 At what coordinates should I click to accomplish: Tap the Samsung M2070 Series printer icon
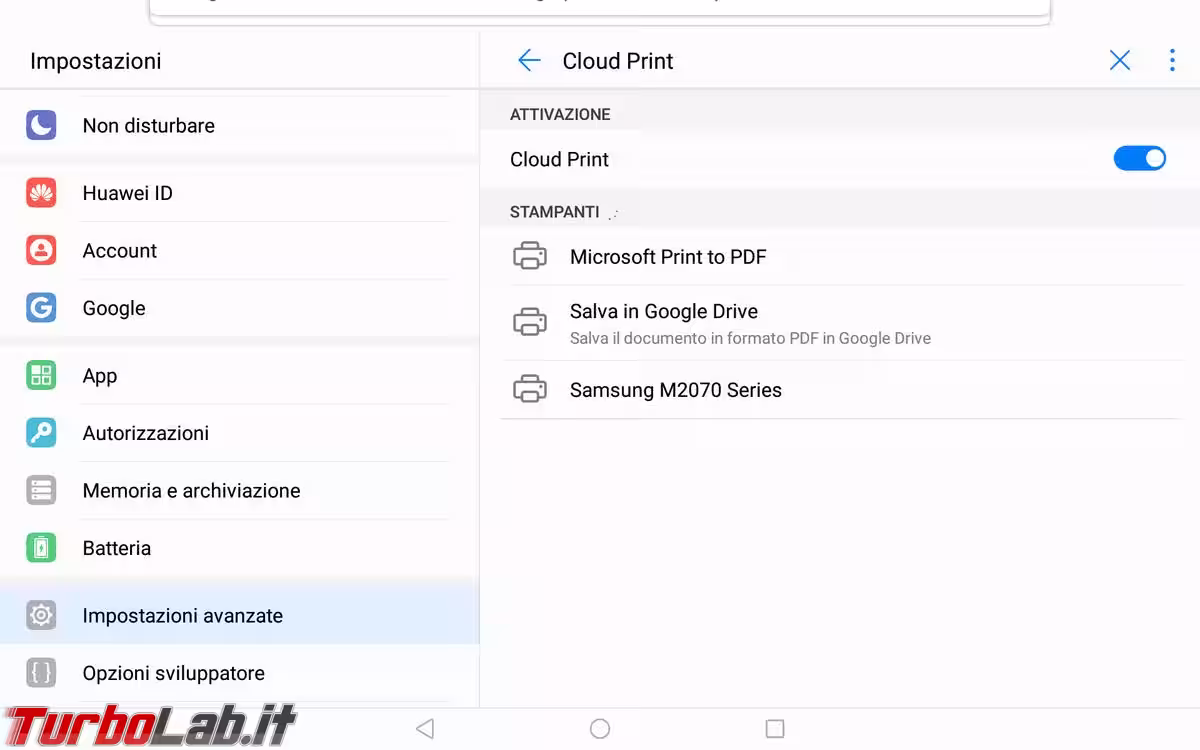pos(530,389)
